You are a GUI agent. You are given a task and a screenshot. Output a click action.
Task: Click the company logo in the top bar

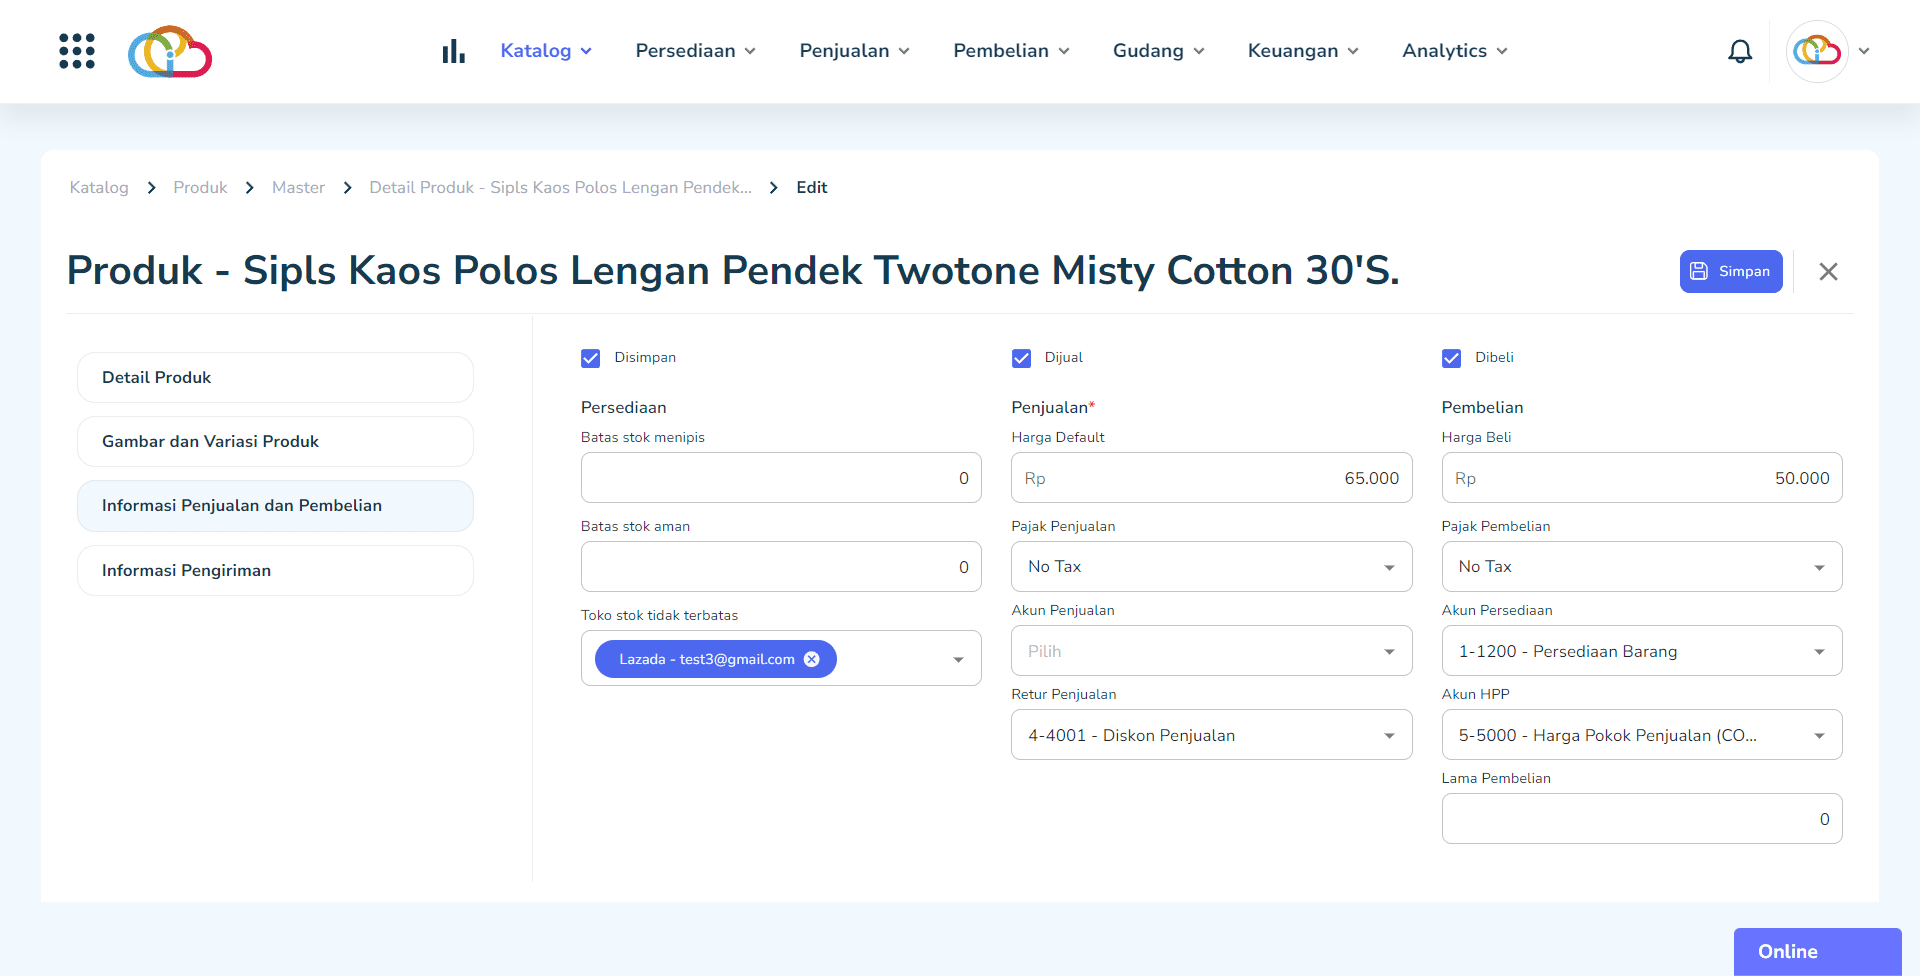pyautogui.click(x=169, y=51)
